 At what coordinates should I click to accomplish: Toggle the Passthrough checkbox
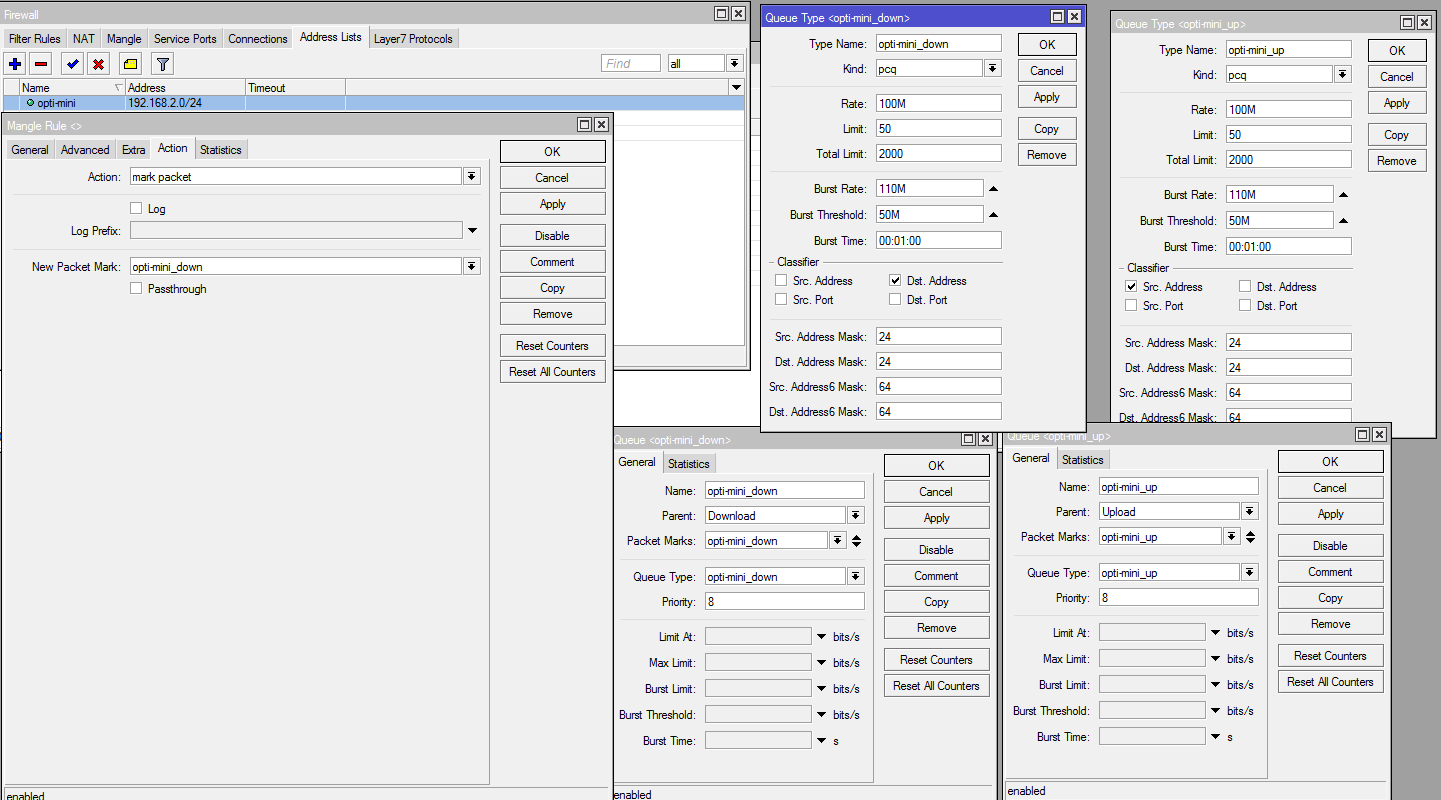[x=136, y=289]
